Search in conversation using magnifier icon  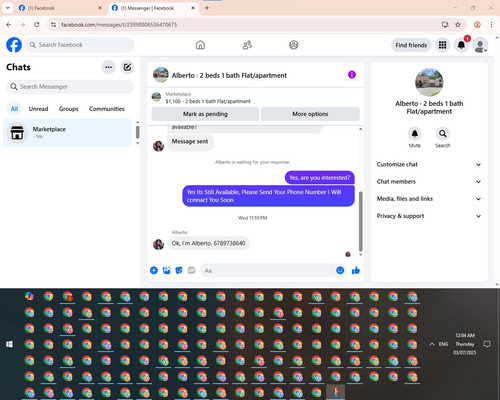[x=443, y=134]
